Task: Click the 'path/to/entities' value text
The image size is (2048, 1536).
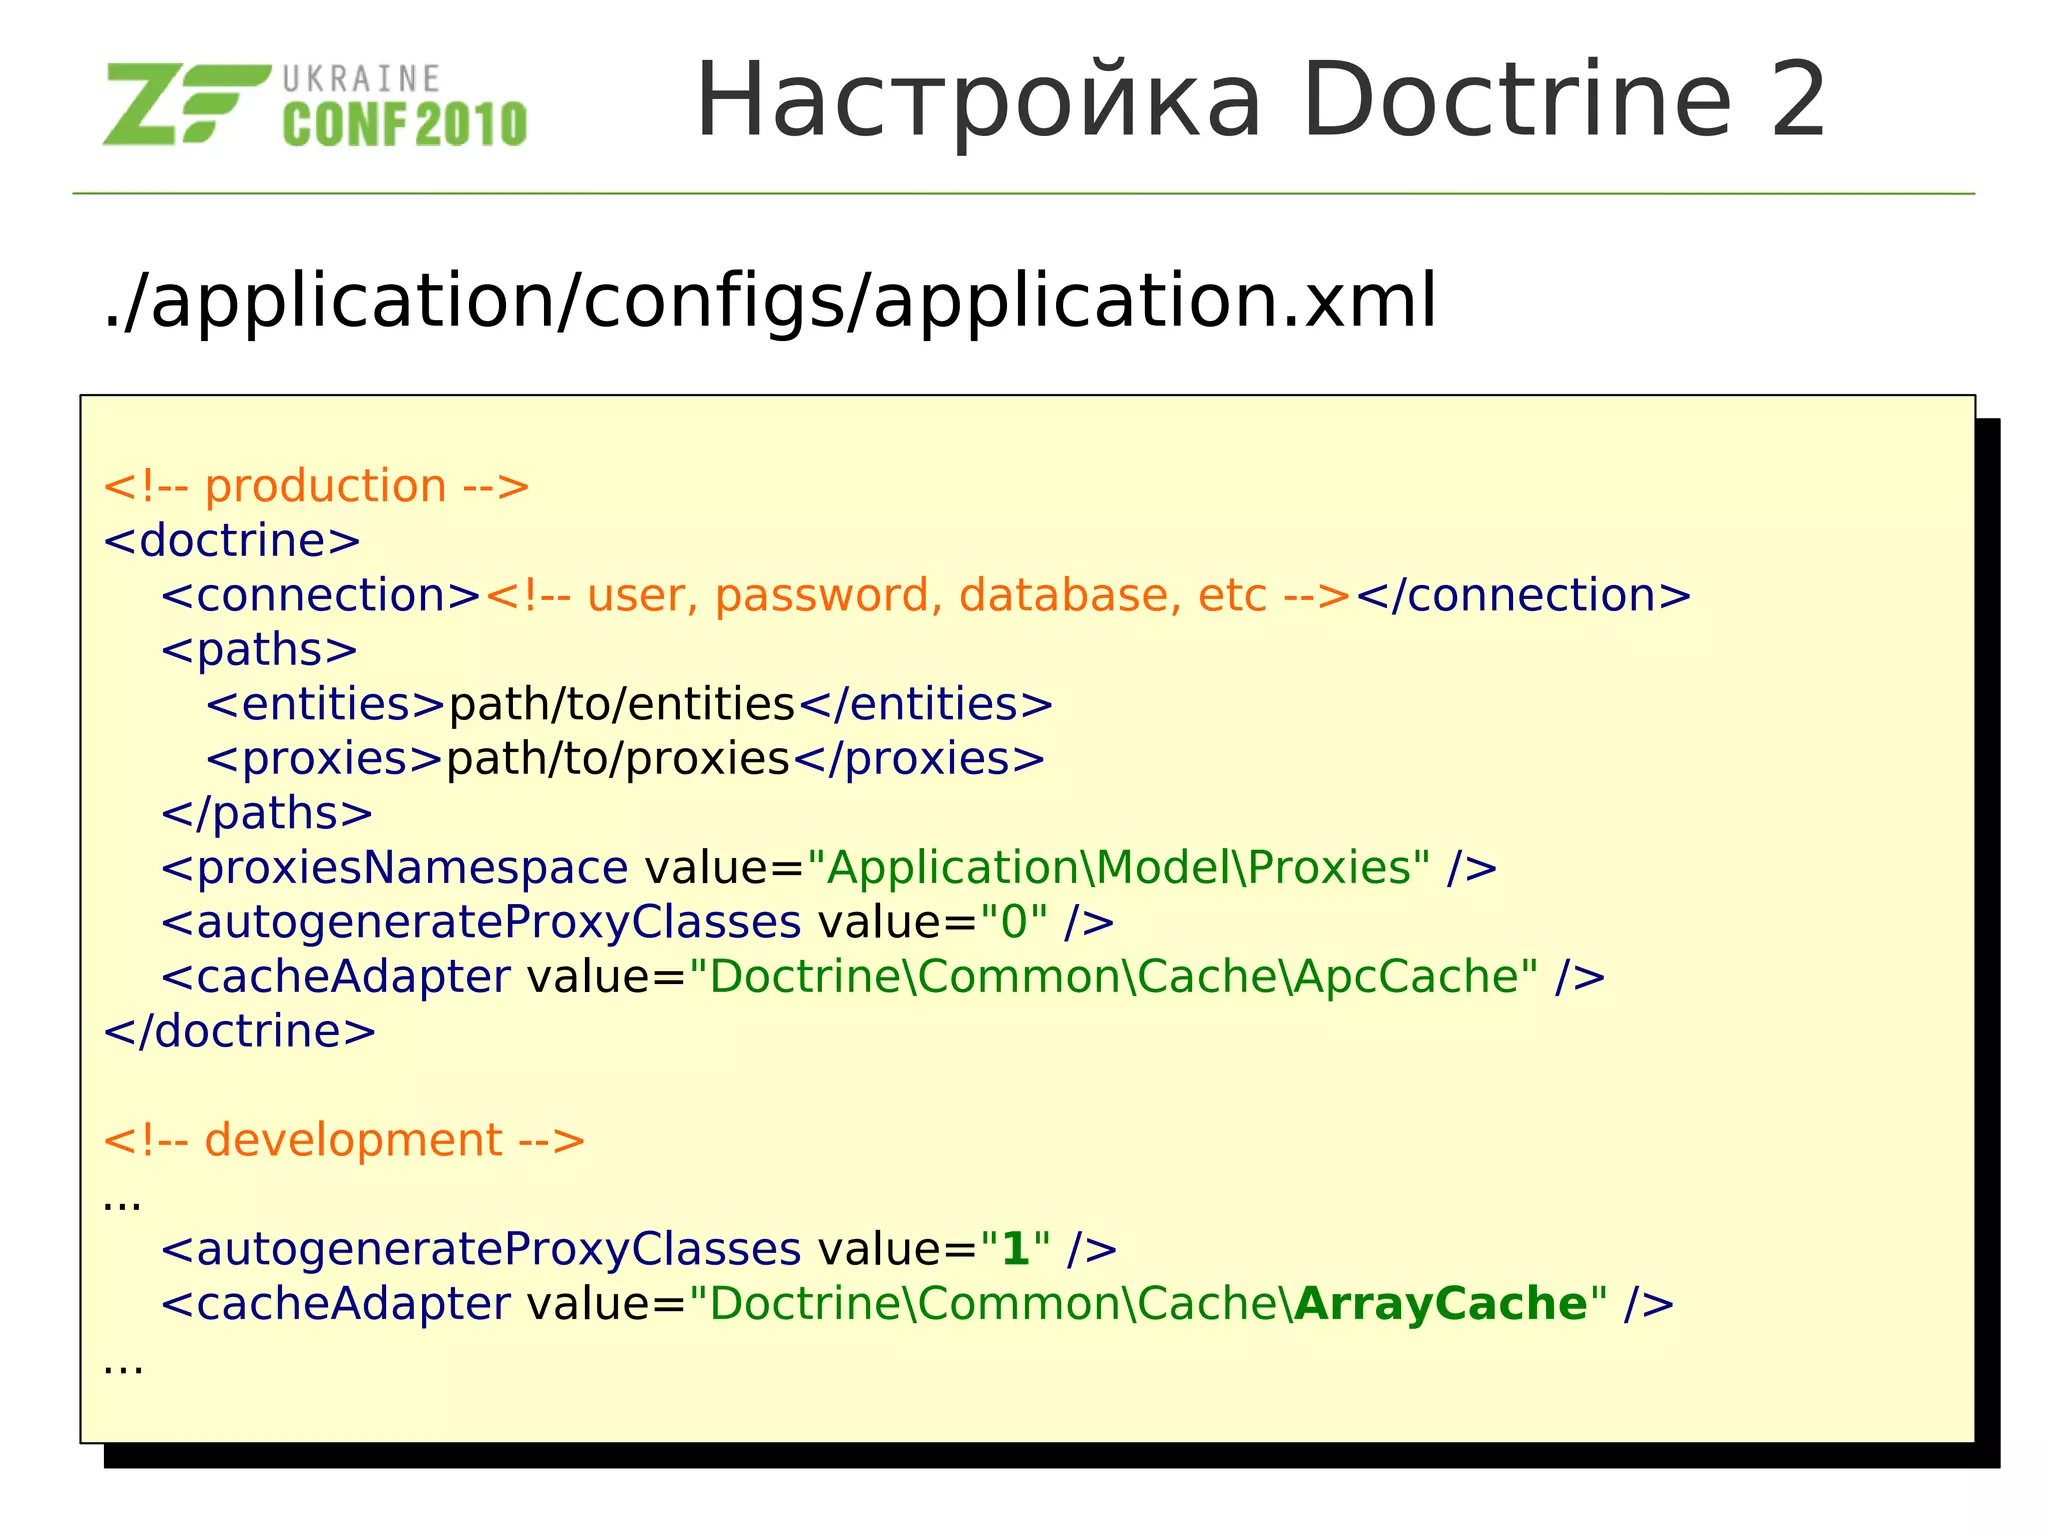Action: tap(621, 704)
